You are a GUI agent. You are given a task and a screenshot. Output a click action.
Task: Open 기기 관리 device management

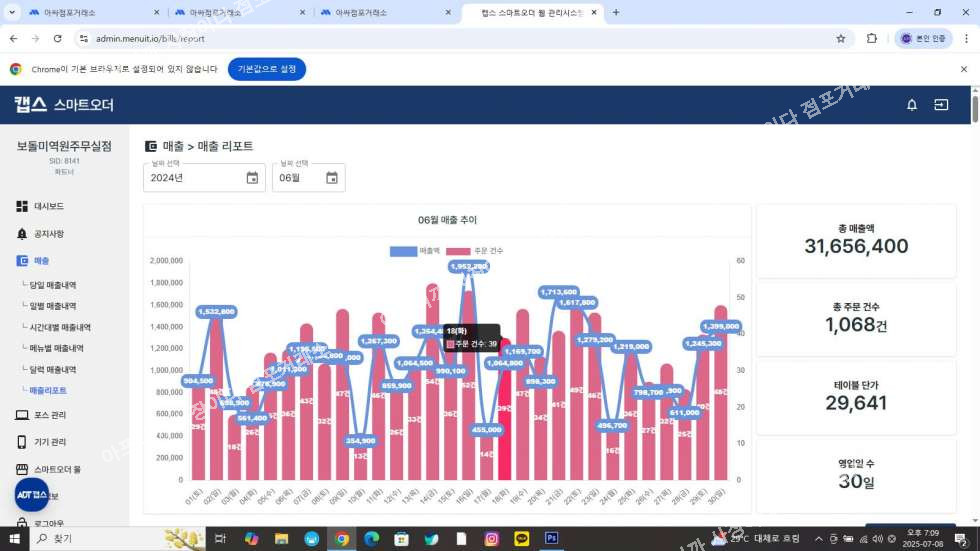(50, 442)
